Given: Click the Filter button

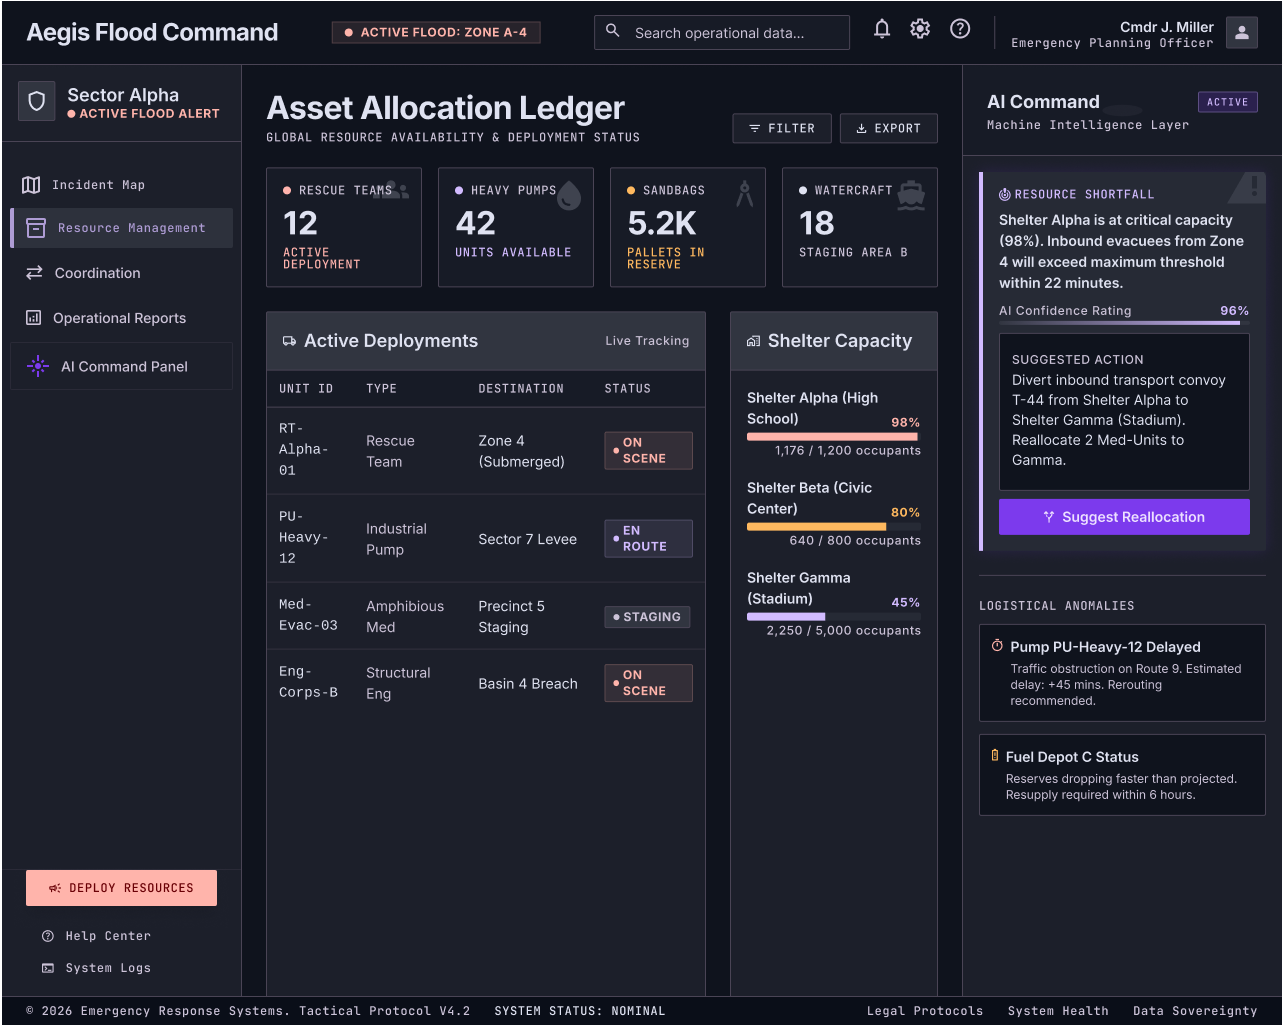Looking at the screenshot, I should pos(782,128).
